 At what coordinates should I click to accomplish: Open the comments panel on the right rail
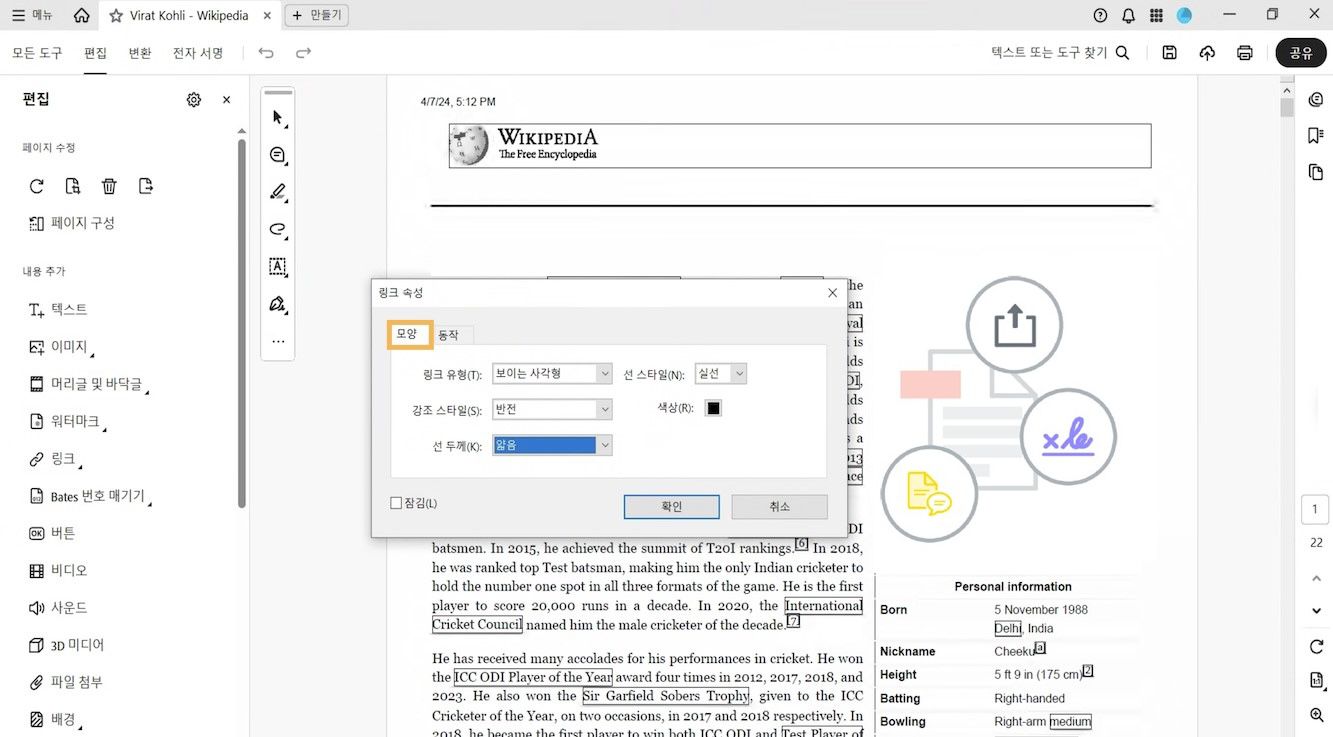(x=1316, y=99)
